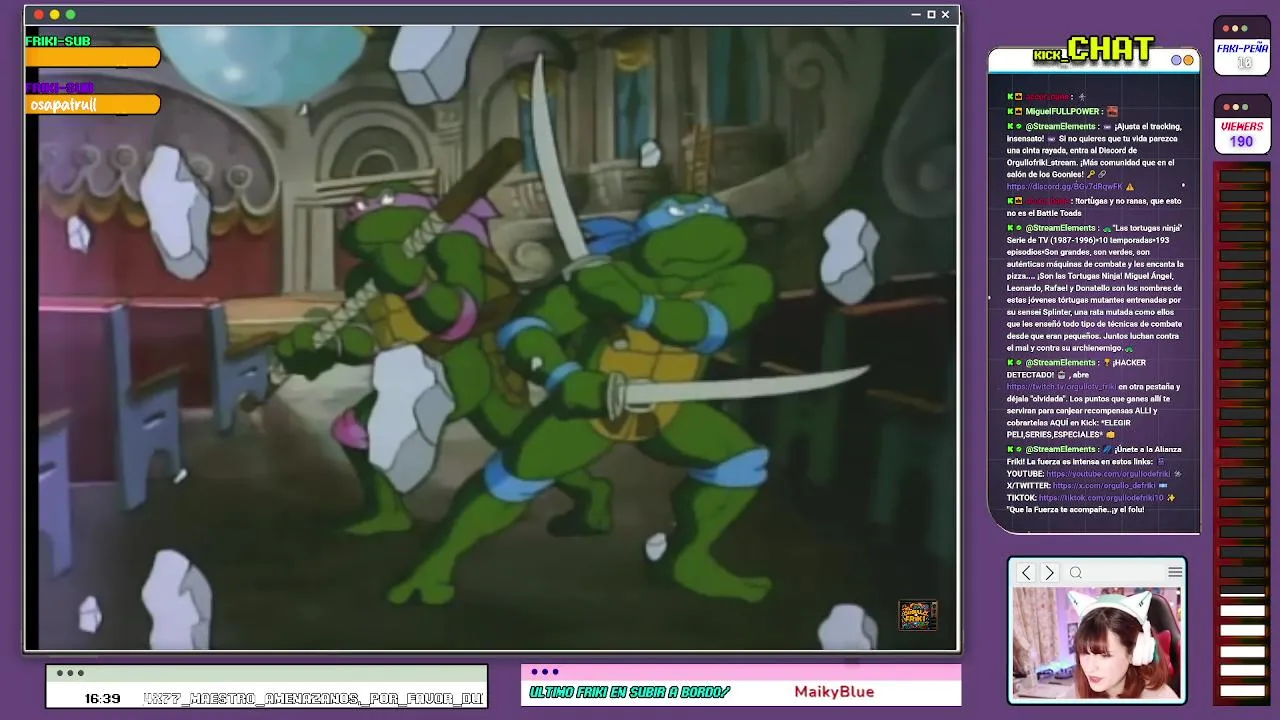Open the hamburger menu in the webcam window
This screenshot has width=1280, height=720.
point(1175,572)
